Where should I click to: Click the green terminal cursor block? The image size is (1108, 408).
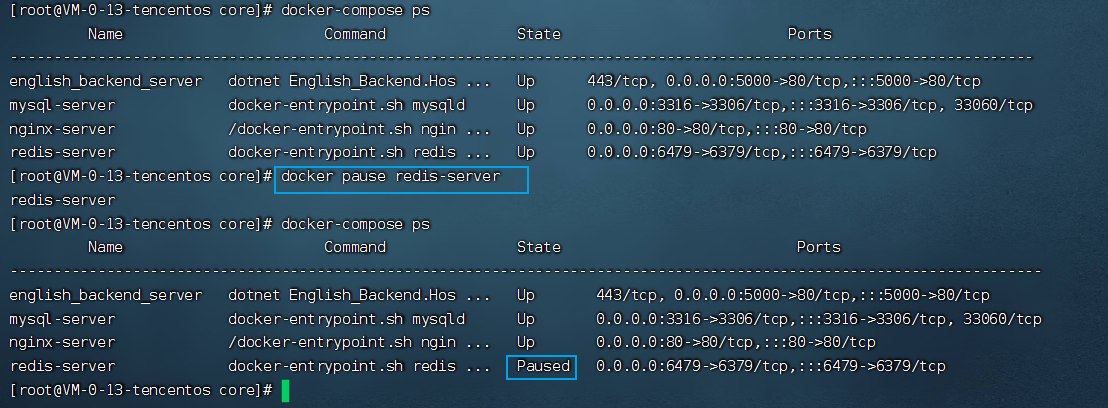point(285,390)
